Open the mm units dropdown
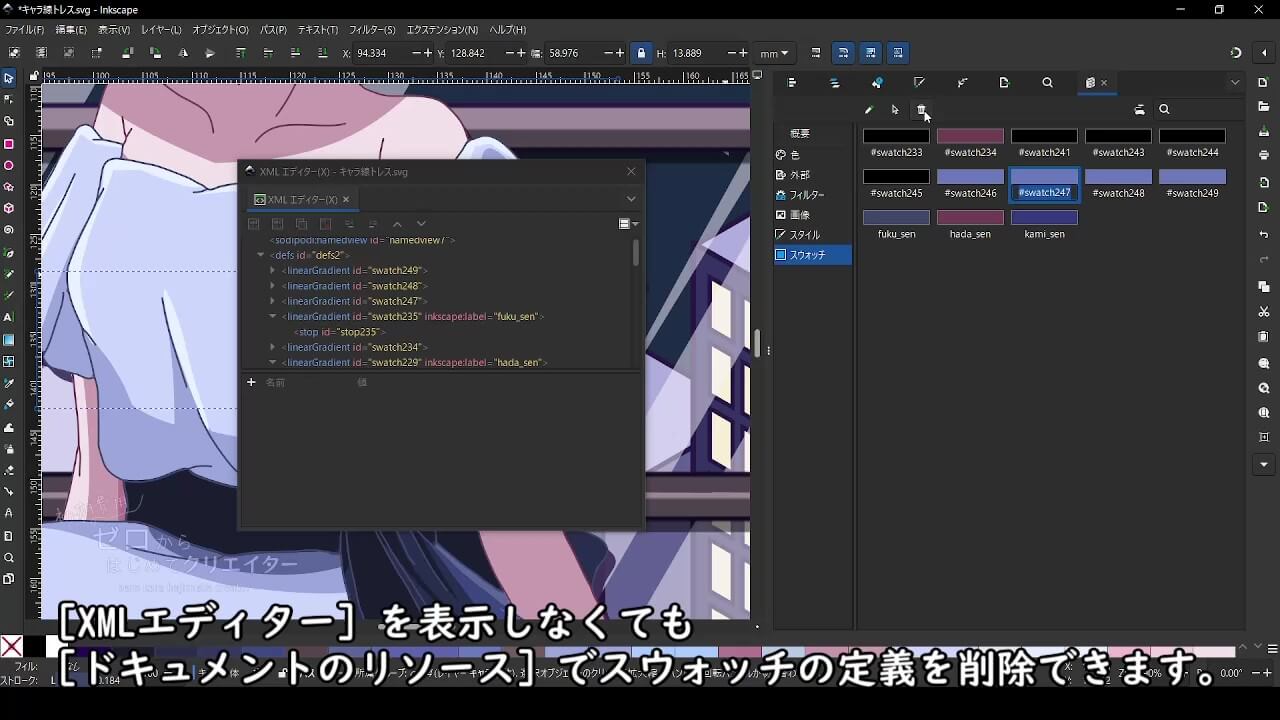The width and height of the screenshot is (1280, 720). pos(774,53)
